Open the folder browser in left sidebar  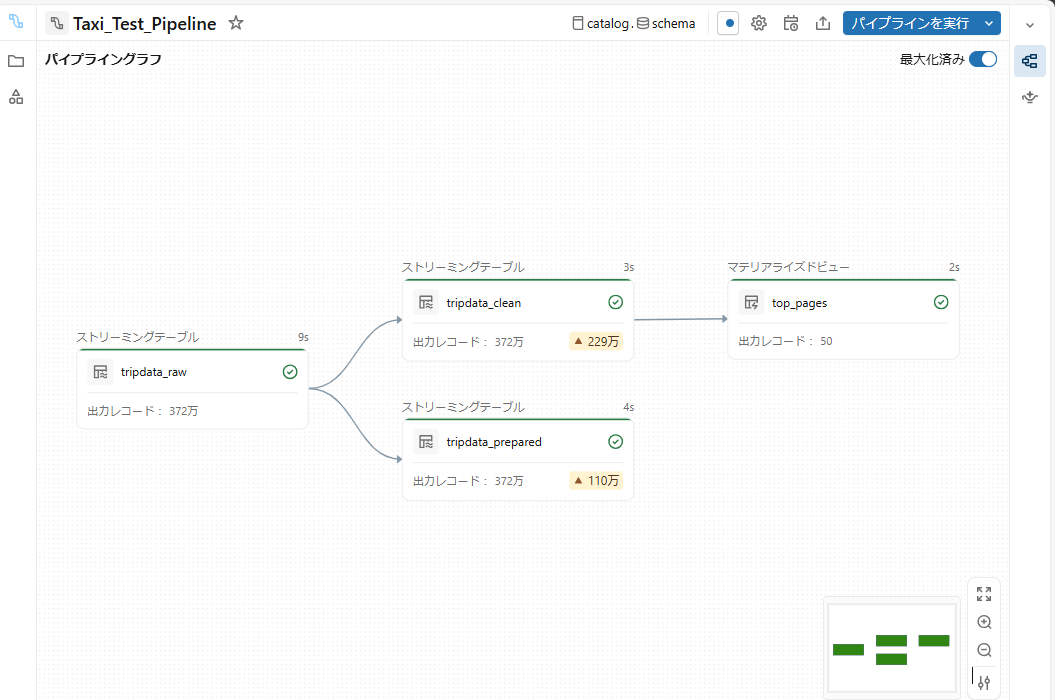coord(16,61)
